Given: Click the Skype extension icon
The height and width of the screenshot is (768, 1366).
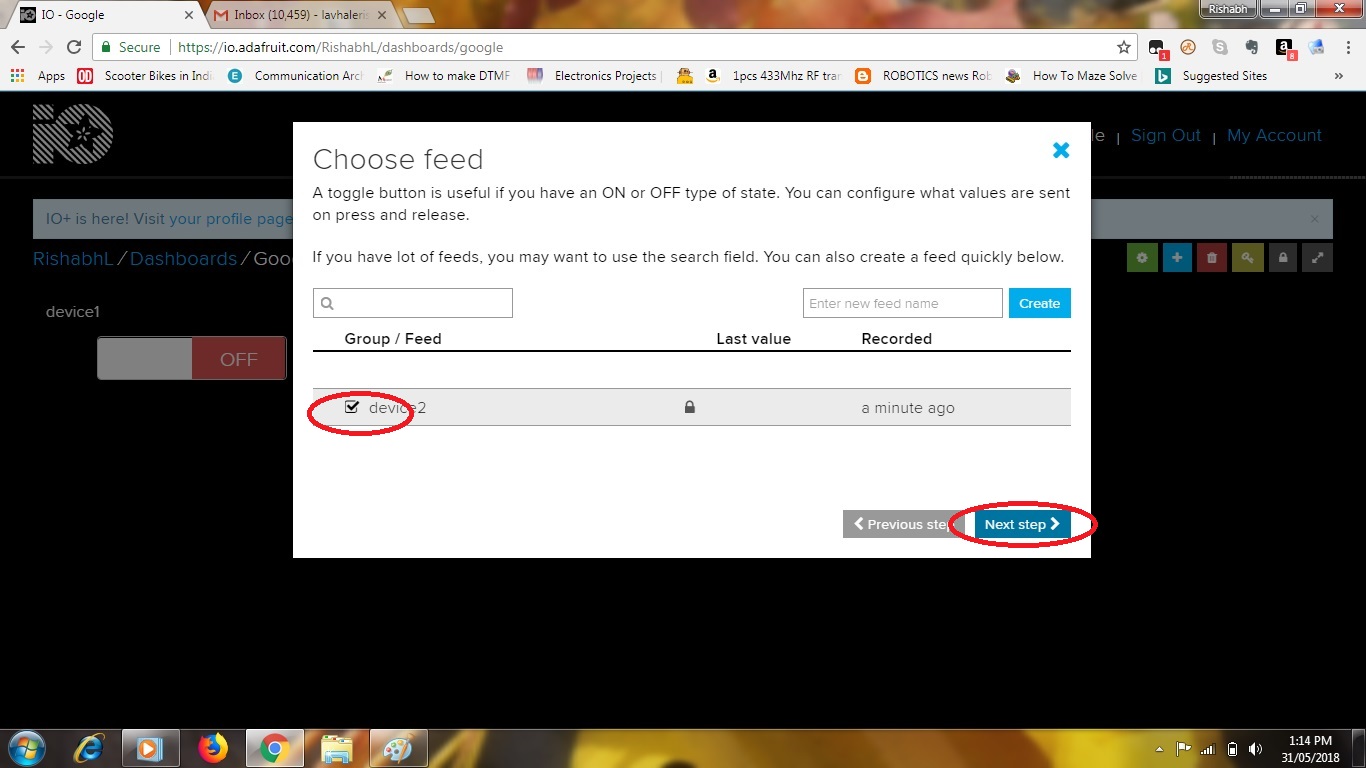Looking at the screenshot, I should [1219, 47].
